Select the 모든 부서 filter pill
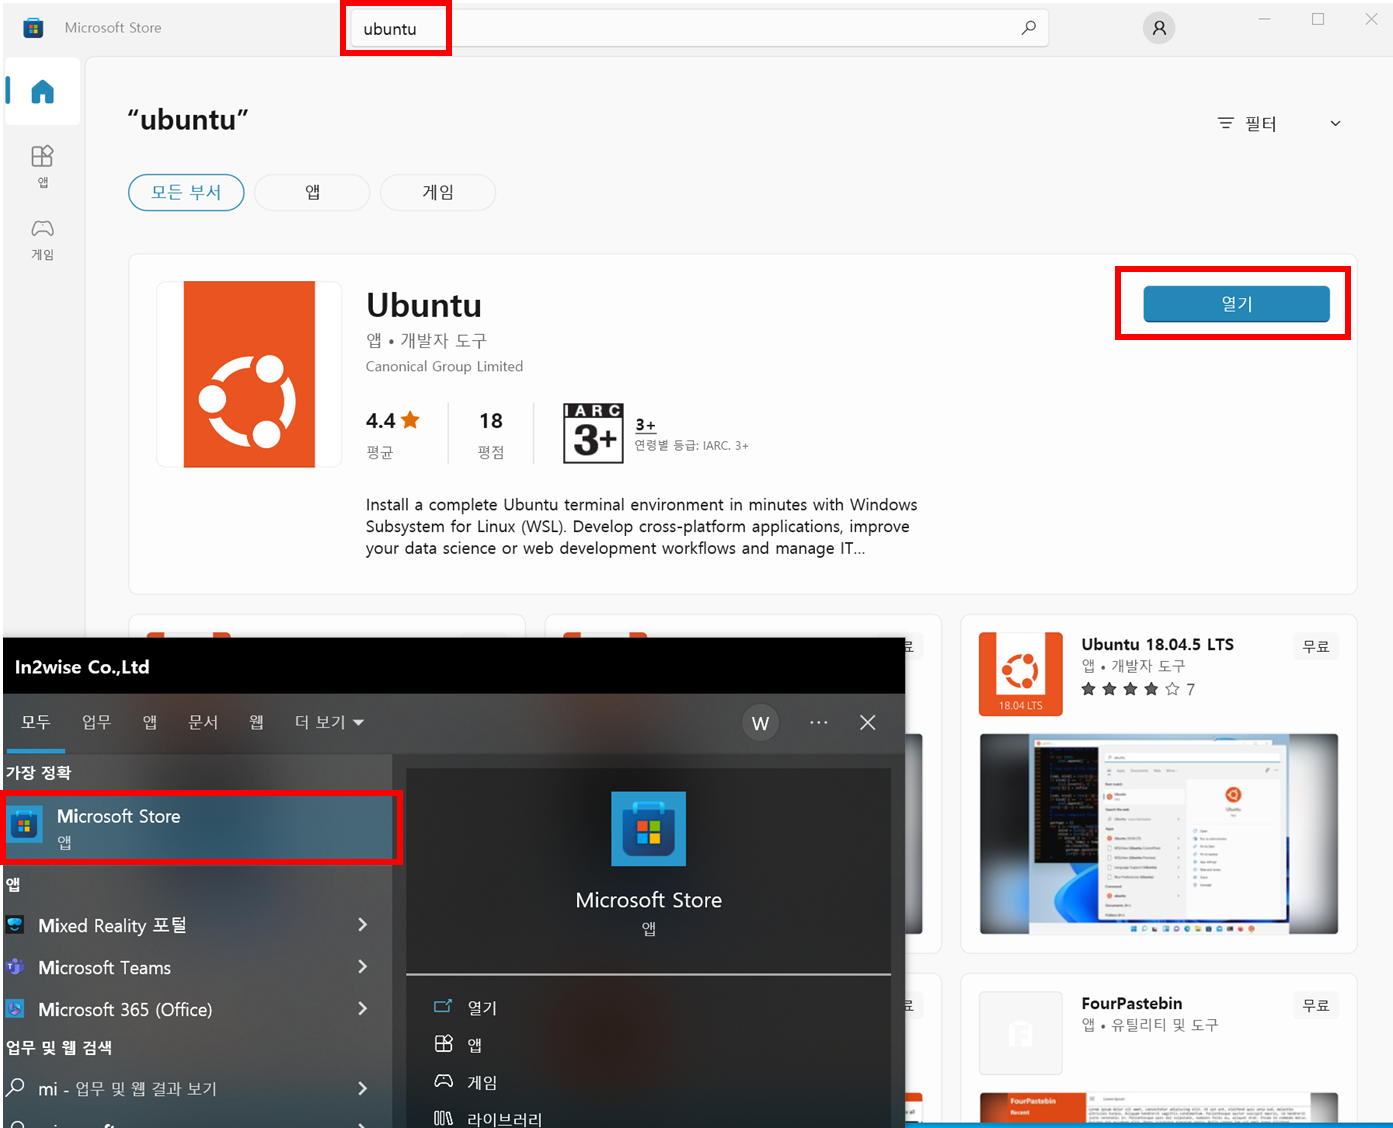The image size is (1393, 1128). (186, 192)
